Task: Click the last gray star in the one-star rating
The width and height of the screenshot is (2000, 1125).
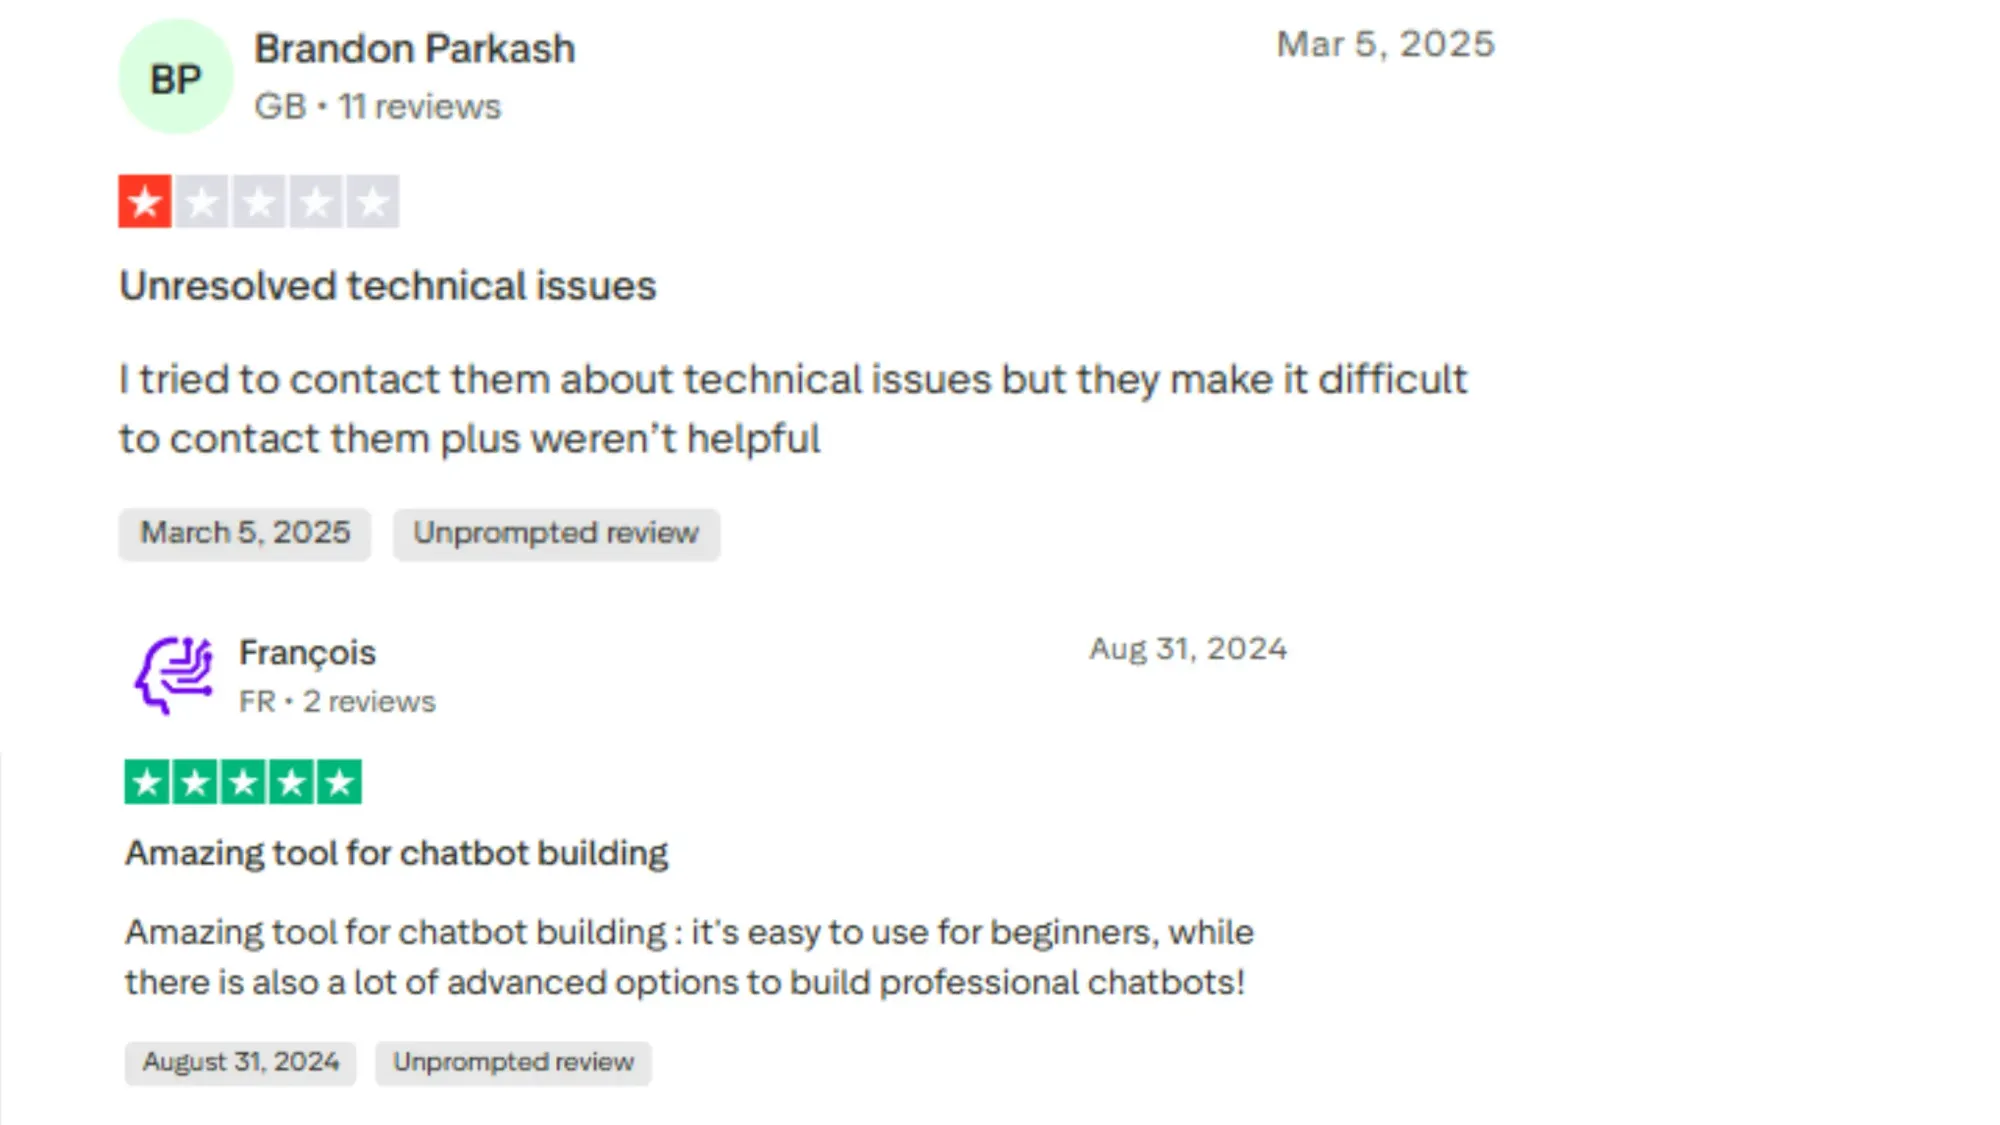Action: [372, 200]
